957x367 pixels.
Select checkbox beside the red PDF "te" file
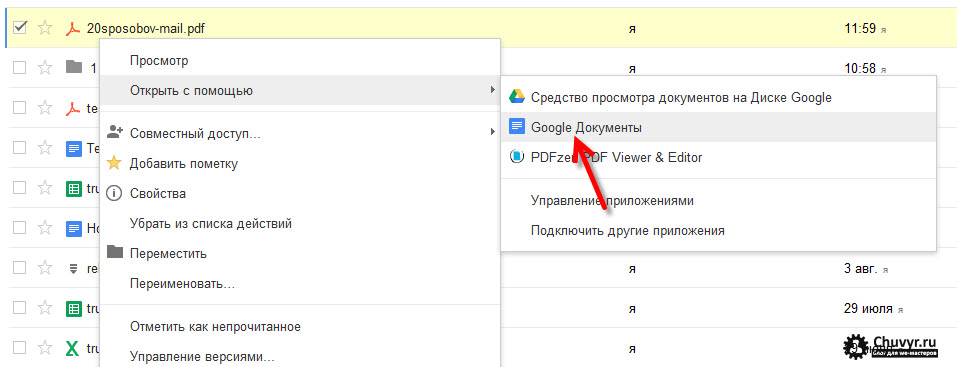[20, 108]
